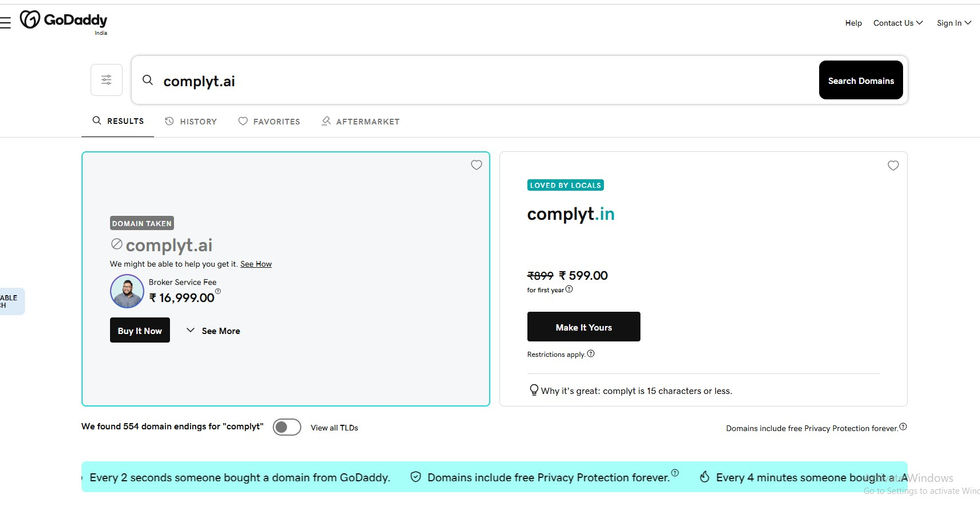Click the Search Domains button
Image resolution: width=980 pixels, height=507 pixels.
861,80
